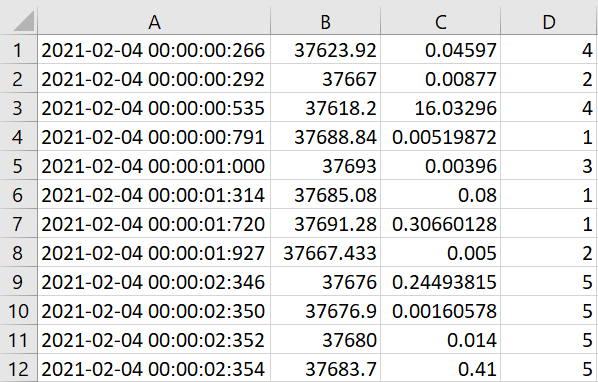Screen dimensions: 598x382
Task: Select row 5 header
Action: (19, 165)
